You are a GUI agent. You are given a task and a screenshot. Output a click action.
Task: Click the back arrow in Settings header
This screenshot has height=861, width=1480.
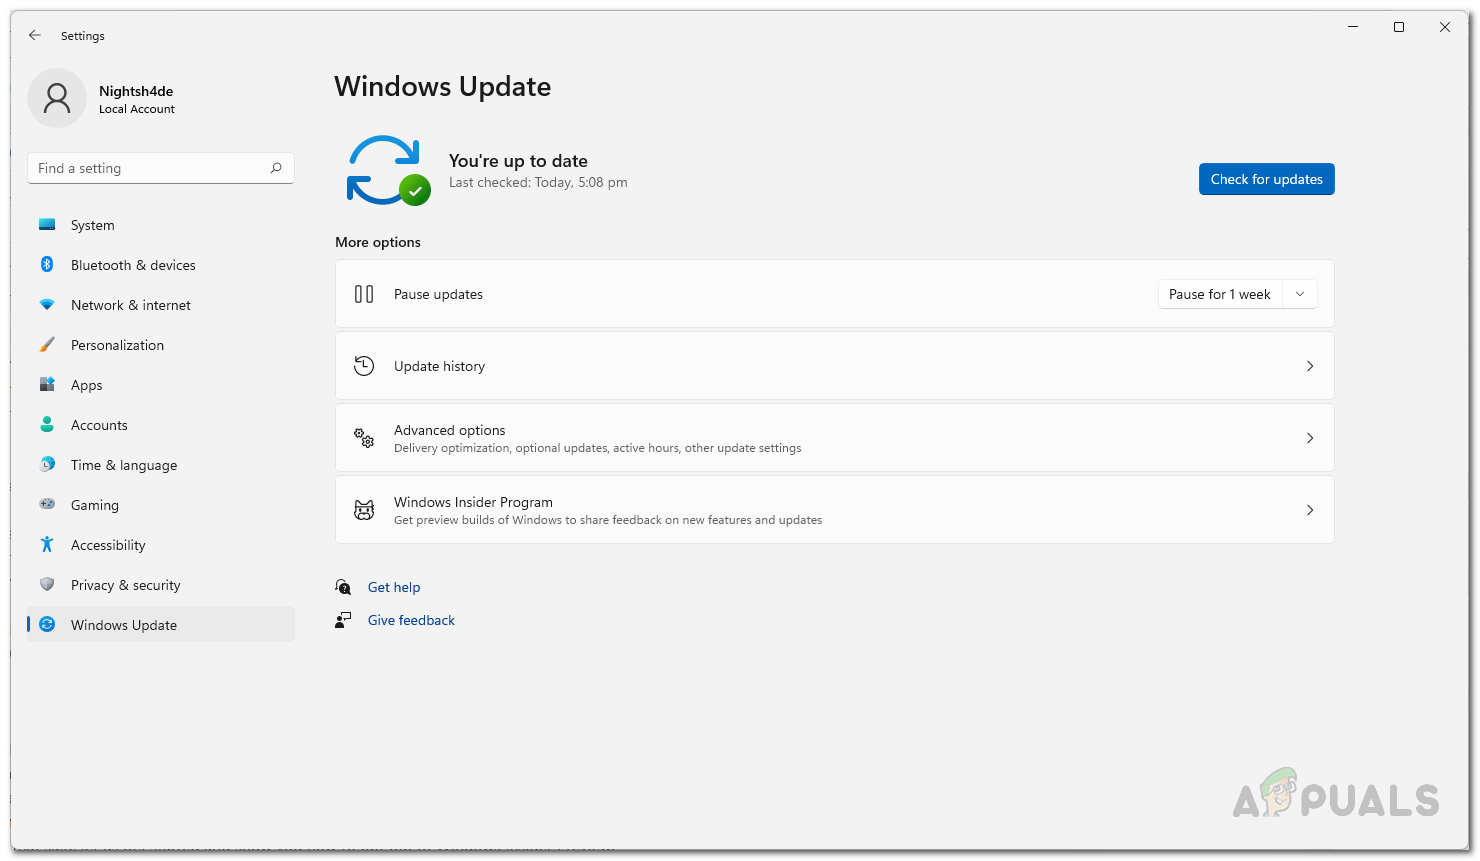pyautogui.click(x=35, y=35)
